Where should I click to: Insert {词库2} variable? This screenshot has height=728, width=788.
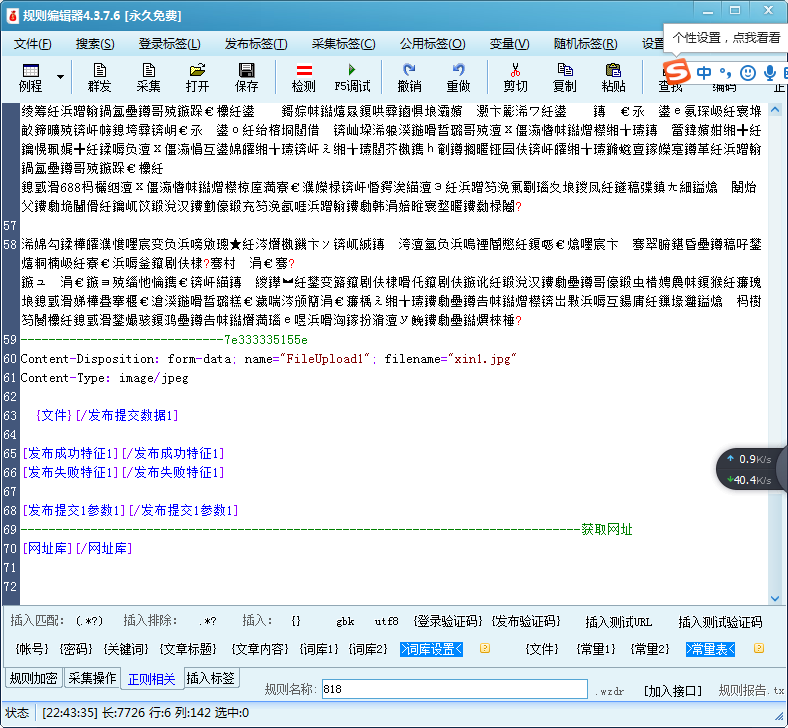(368, 649)
